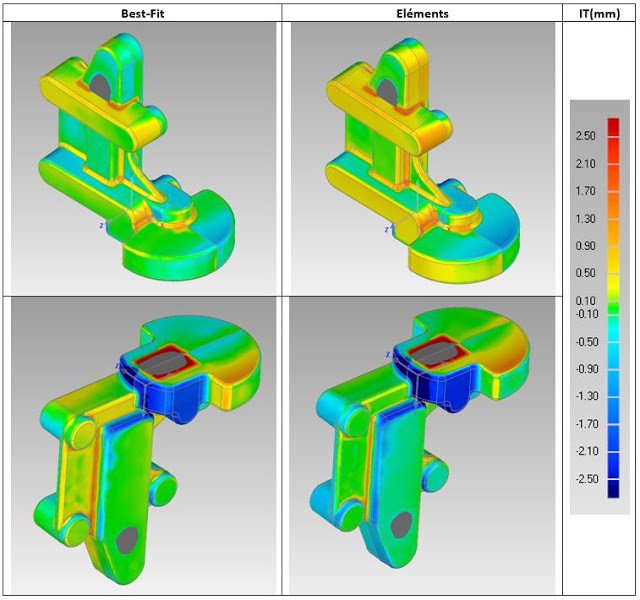Click the 0.50 scale label
This screenshot has height=600, width=640.
585,273
